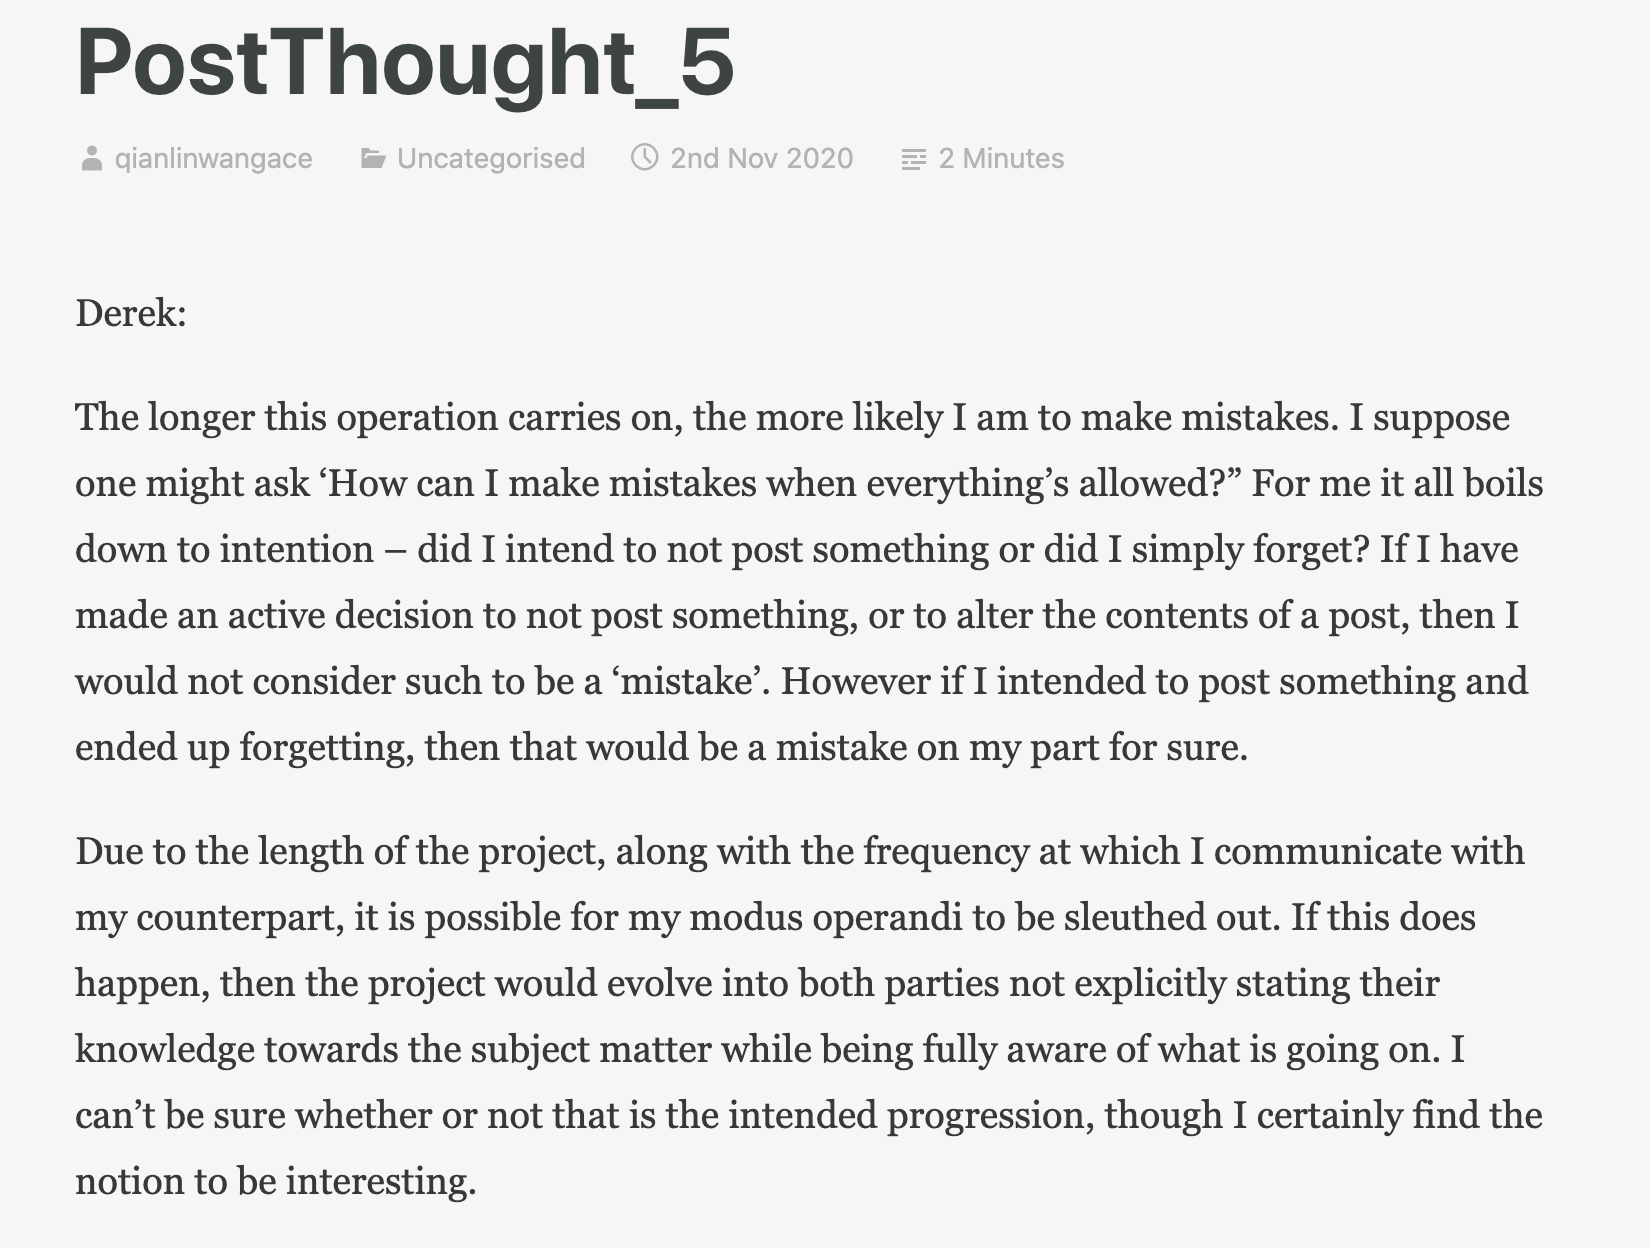
Task: Click the reading time lines icon
Action: [913, 159]
